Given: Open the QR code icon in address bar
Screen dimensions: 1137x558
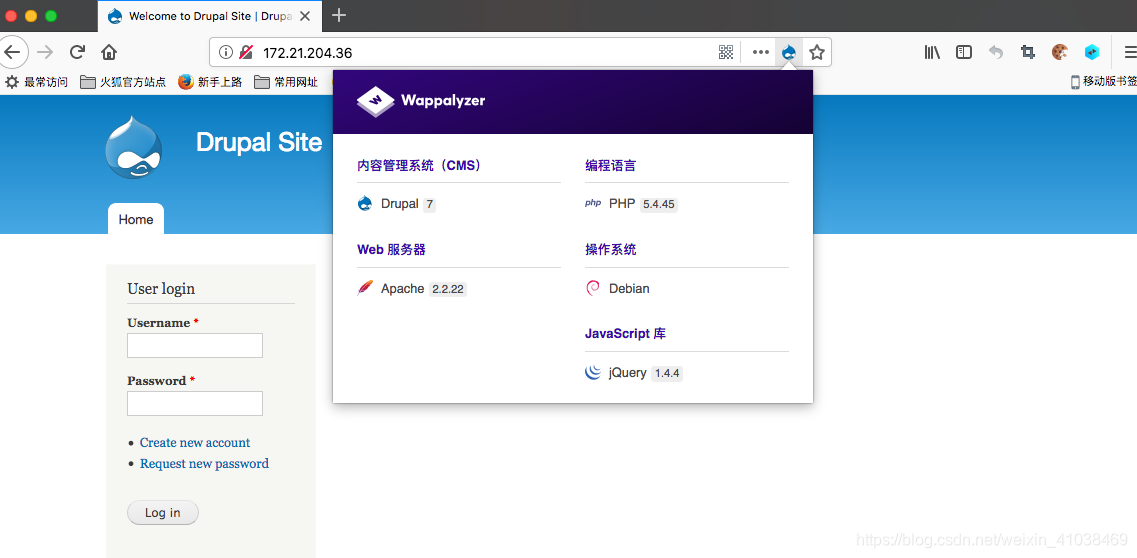Looking at the screenshot, I should coord(726,52).
